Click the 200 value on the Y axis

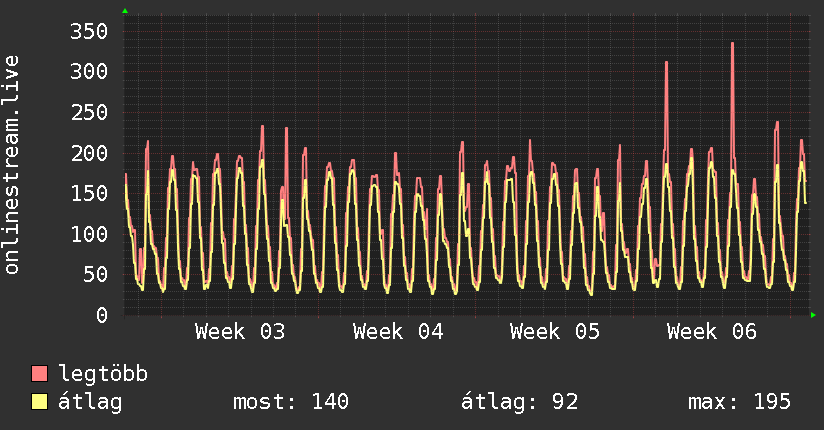[x=89, y=153]
